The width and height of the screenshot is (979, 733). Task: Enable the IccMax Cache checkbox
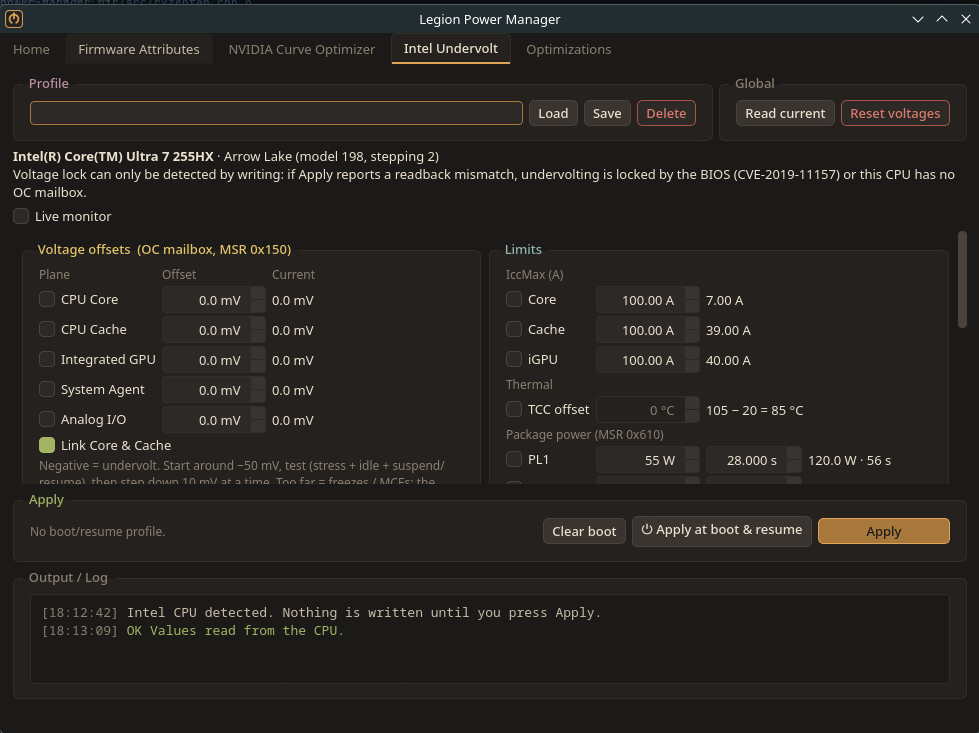[514, 329]
